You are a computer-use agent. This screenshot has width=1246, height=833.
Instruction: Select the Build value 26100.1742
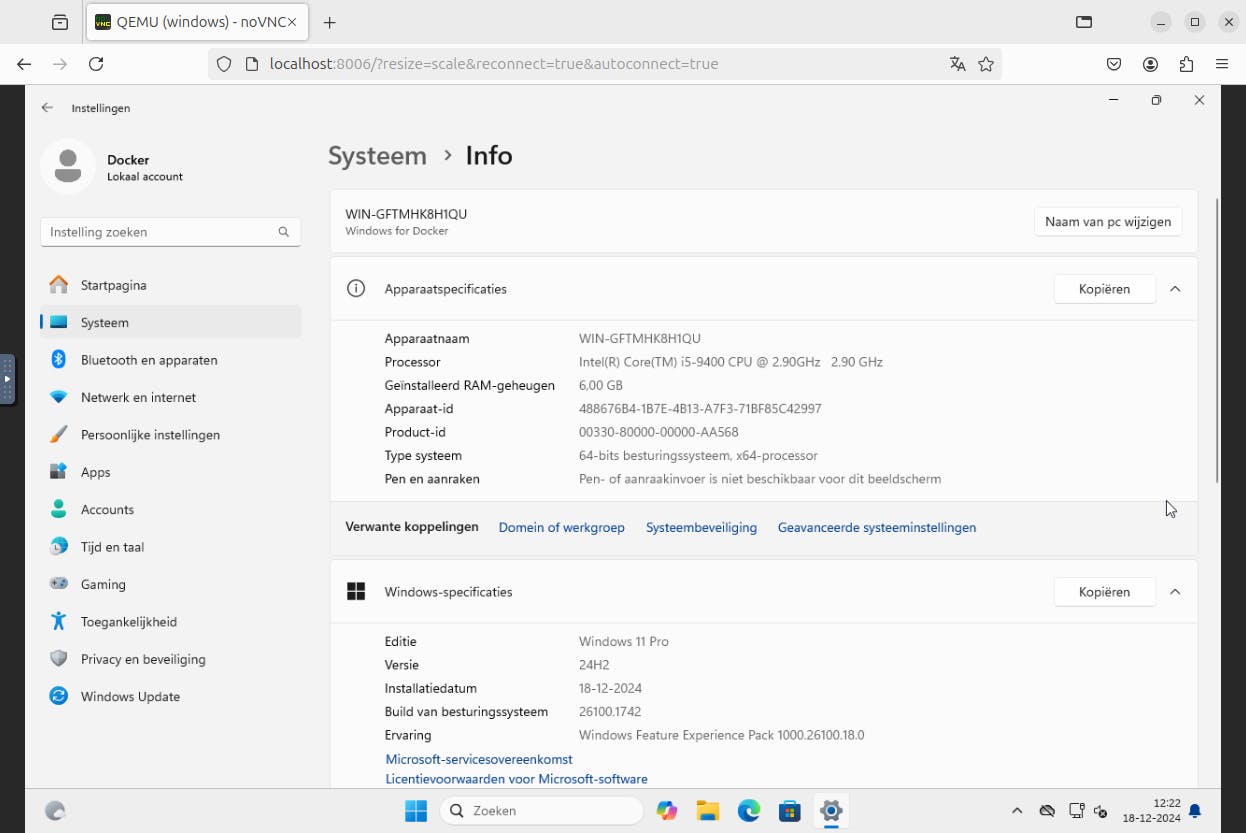coord(610,712)
